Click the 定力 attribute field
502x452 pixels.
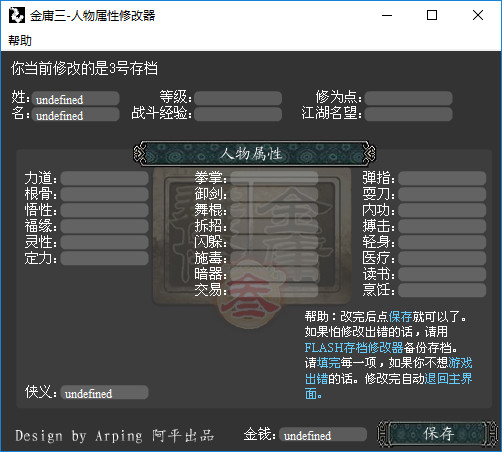click(x=104, y=258)
